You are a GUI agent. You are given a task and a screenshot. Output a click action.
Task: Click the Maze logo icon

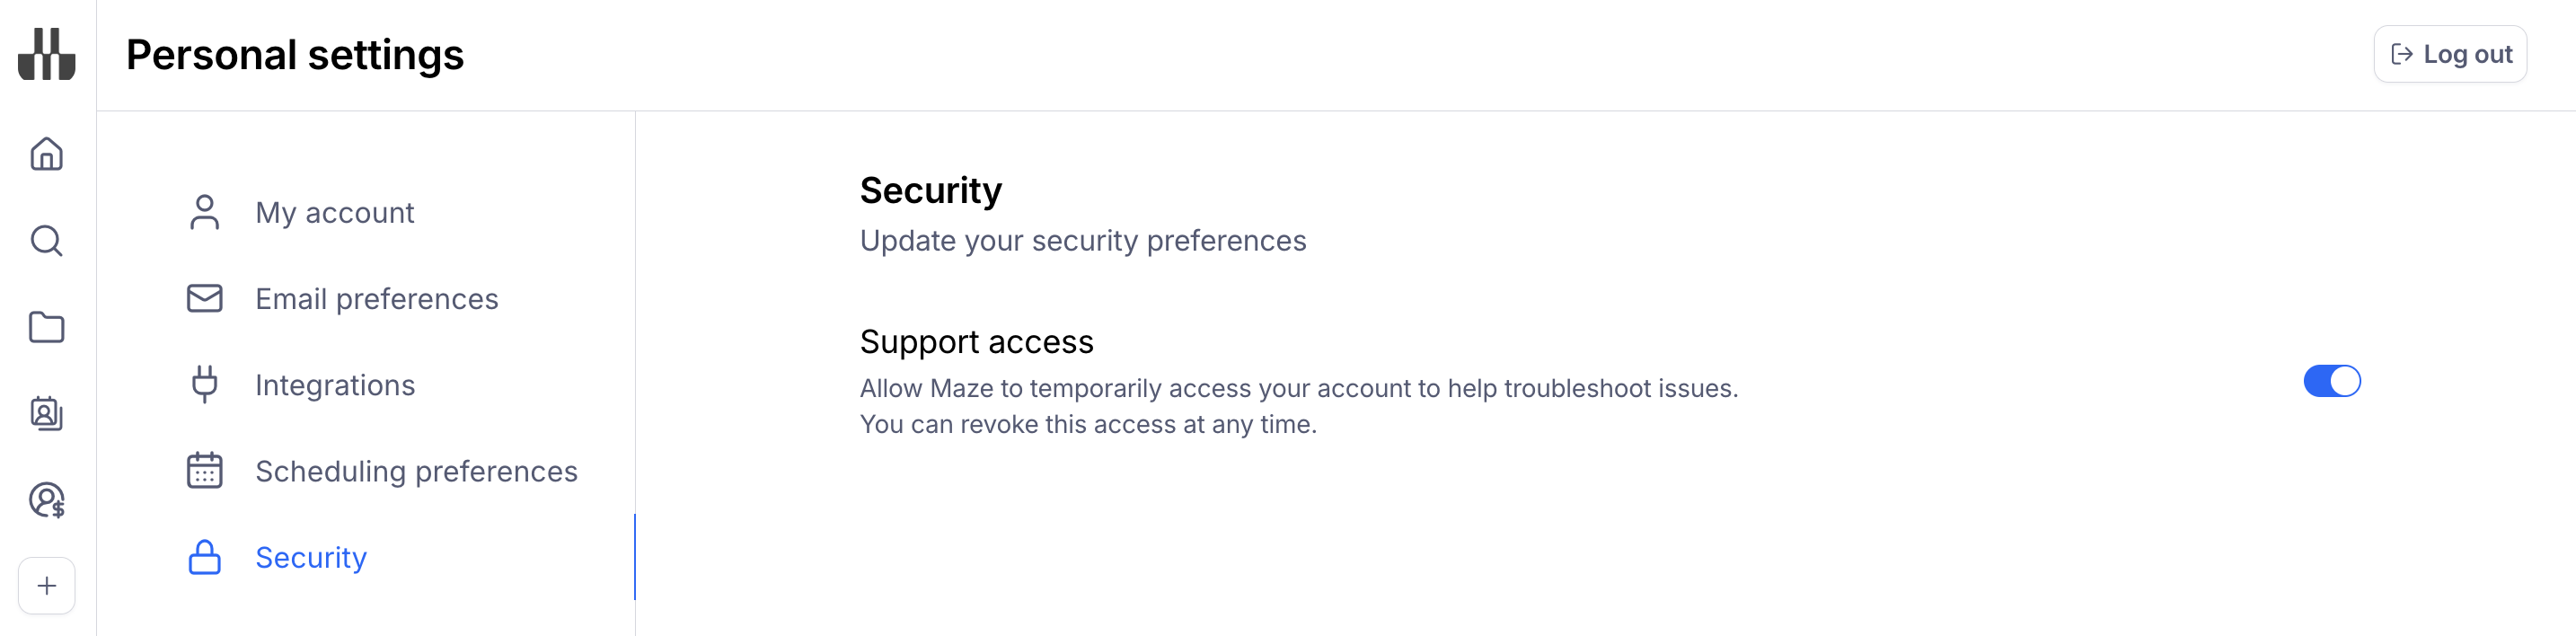coord(47,54)
